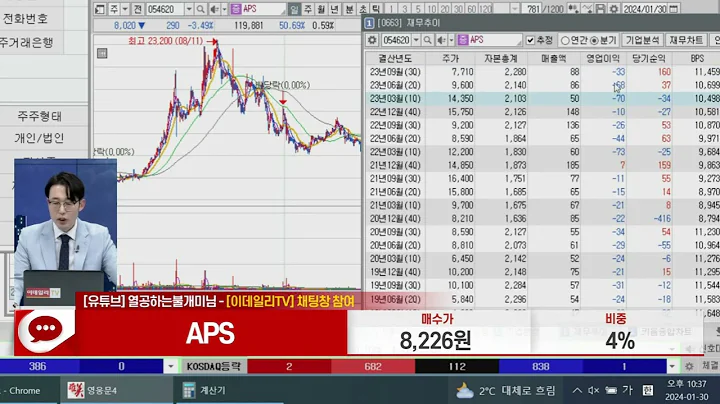Screen dimensions: 720x404
Task: Switch chart to 년 yearly period
Action: pos(334,9)
